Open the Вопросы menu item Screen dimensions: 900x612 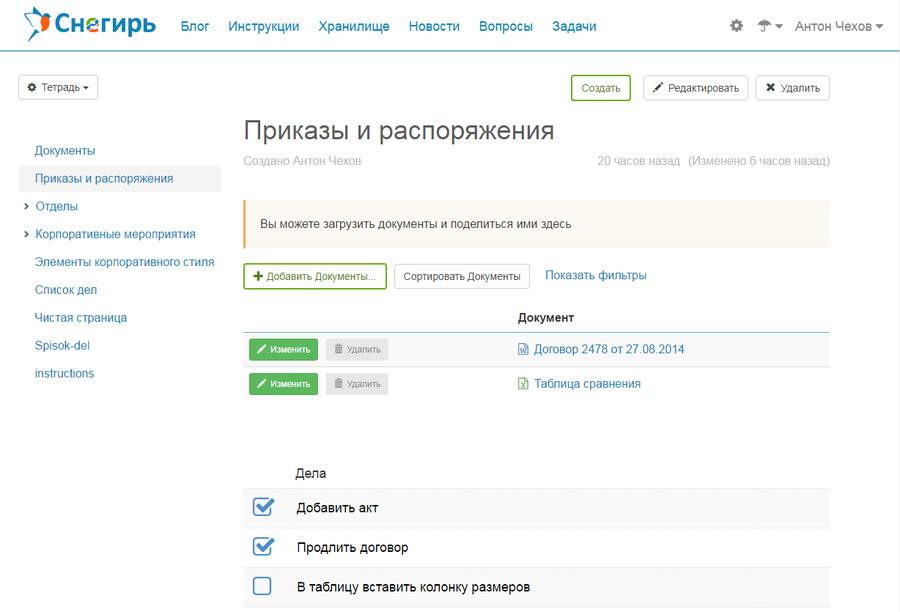pos(506,26)
